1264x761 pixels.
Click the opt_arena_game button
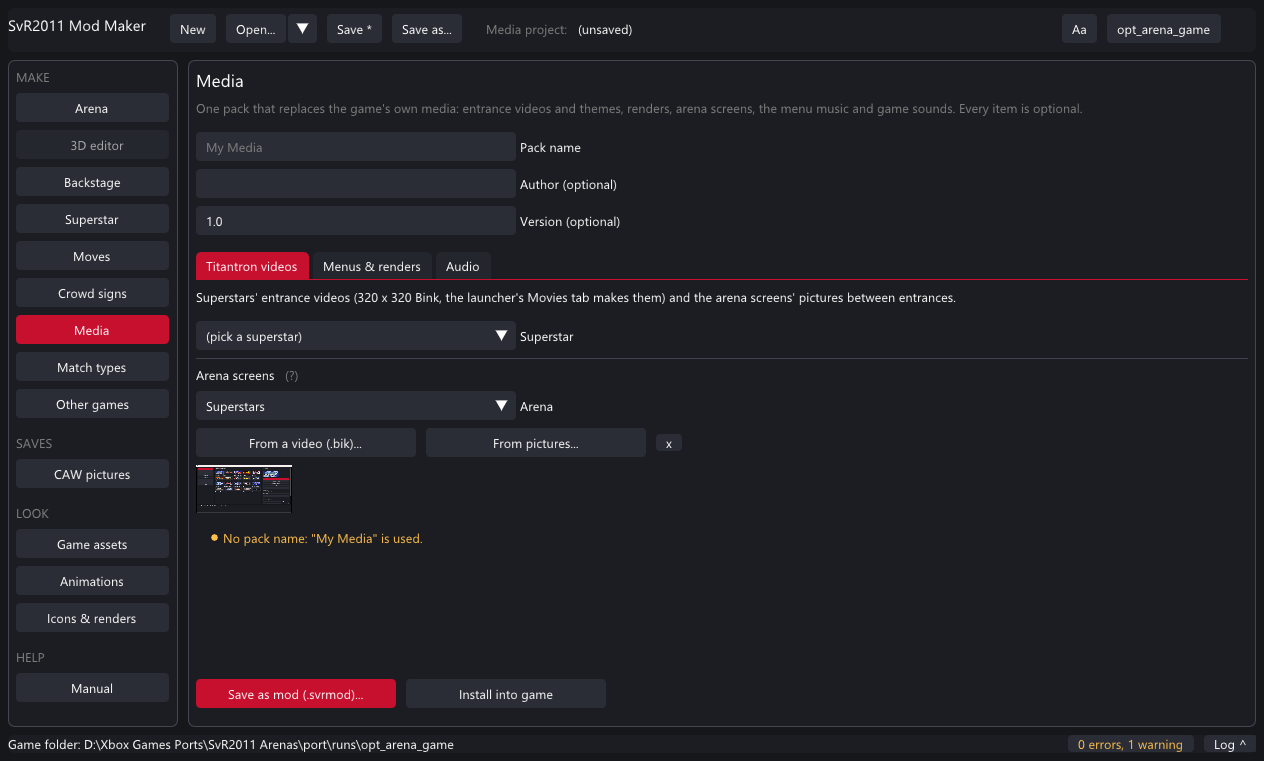[x=1164, y=29]
